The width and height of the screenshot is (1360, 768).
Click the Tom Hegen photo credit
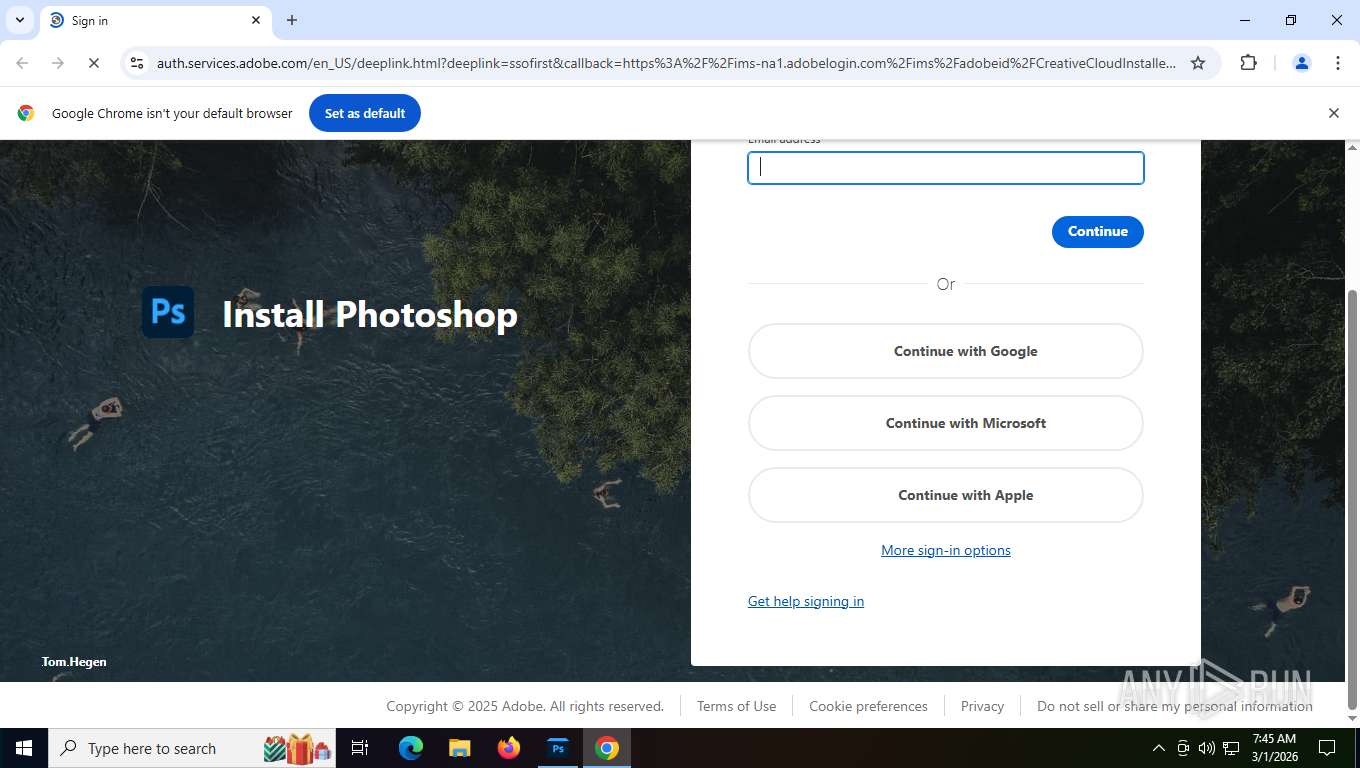click(x=74, y=662)
